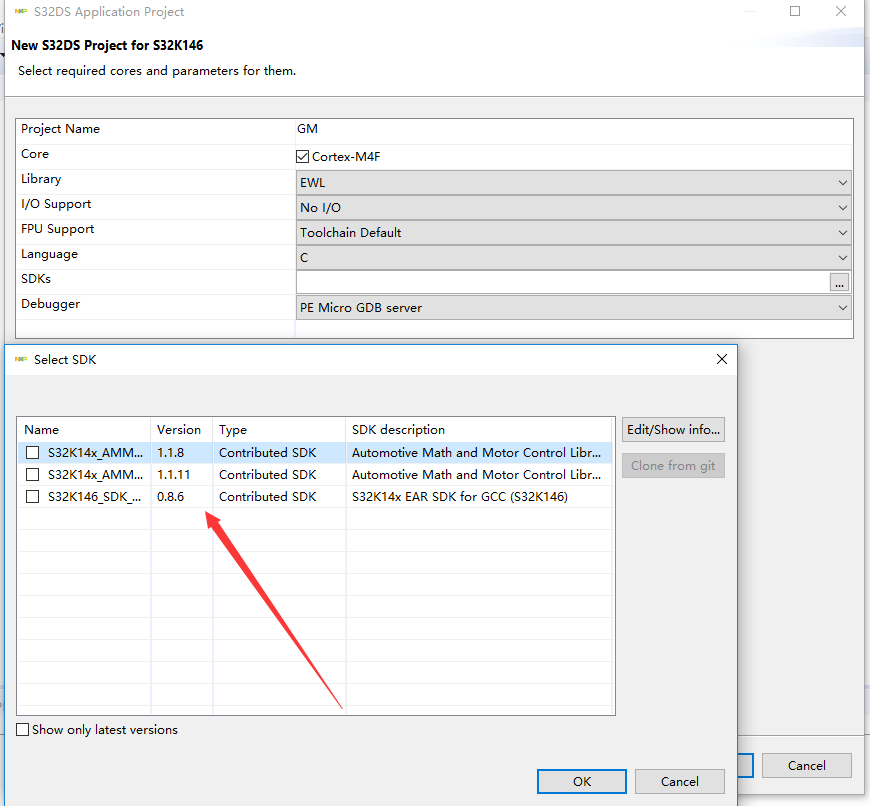Toggle the Cortex-M4F core checkbox
This screenshot has height=806, width=870.
302,156
